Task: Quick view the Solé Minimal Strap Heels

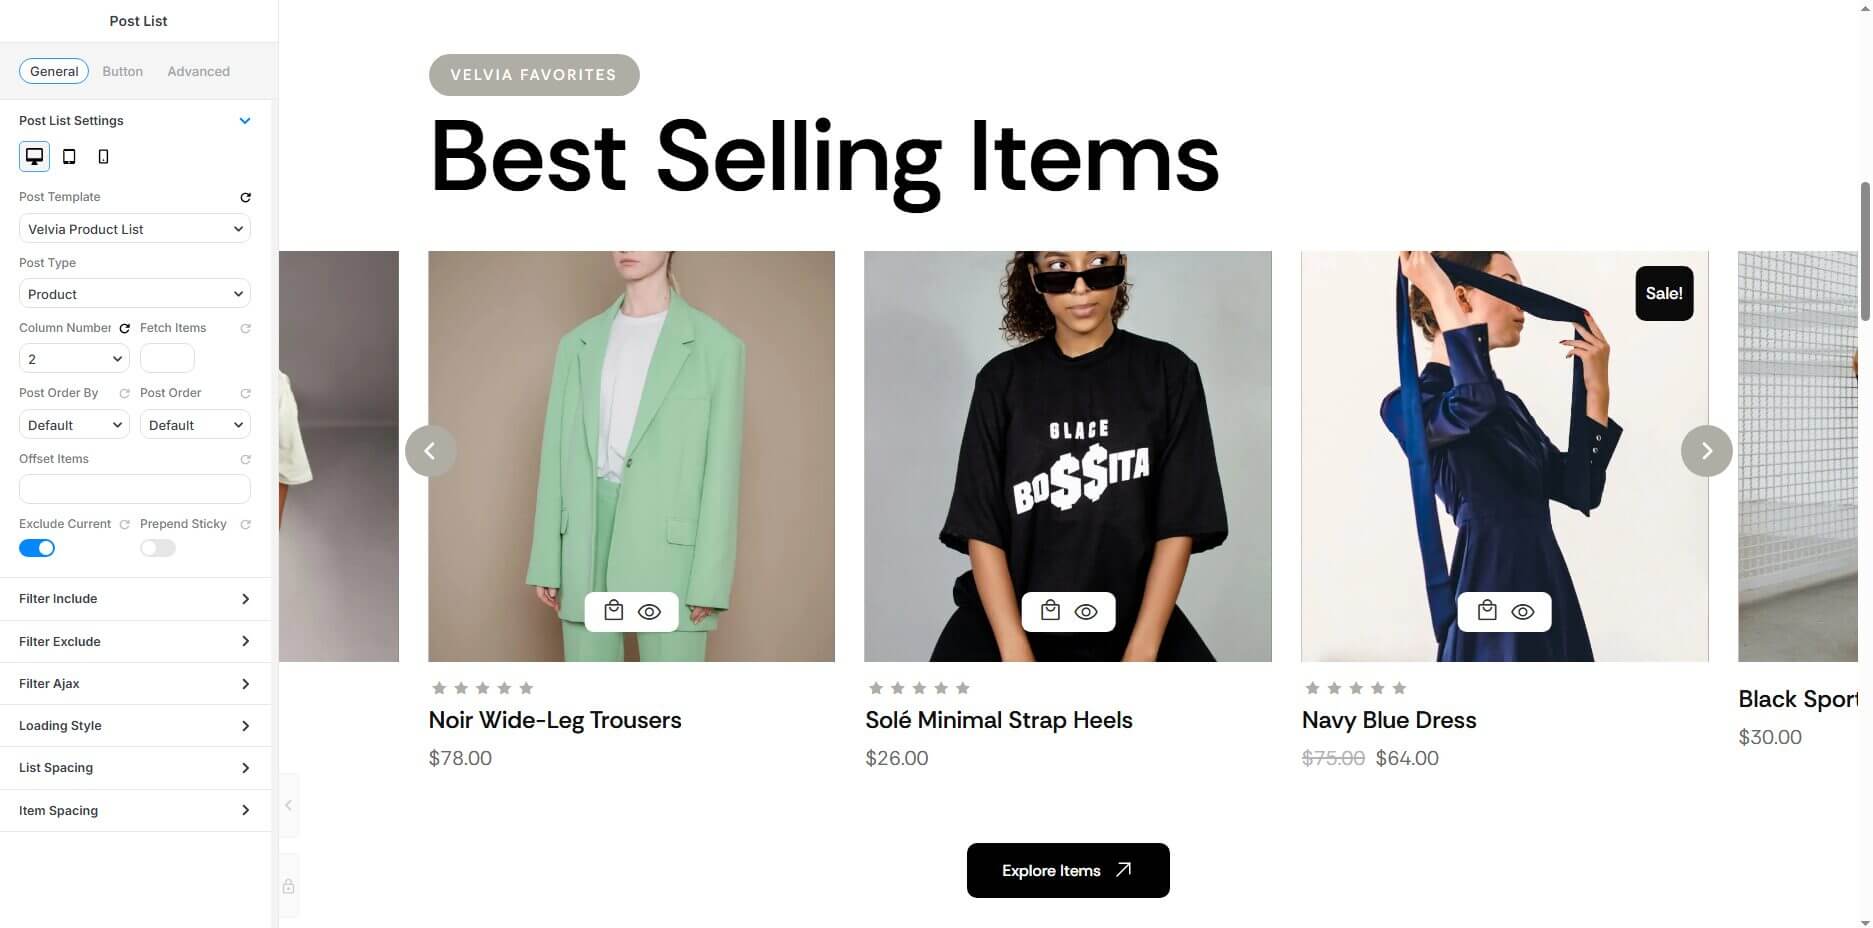Action: point(1086,612)
